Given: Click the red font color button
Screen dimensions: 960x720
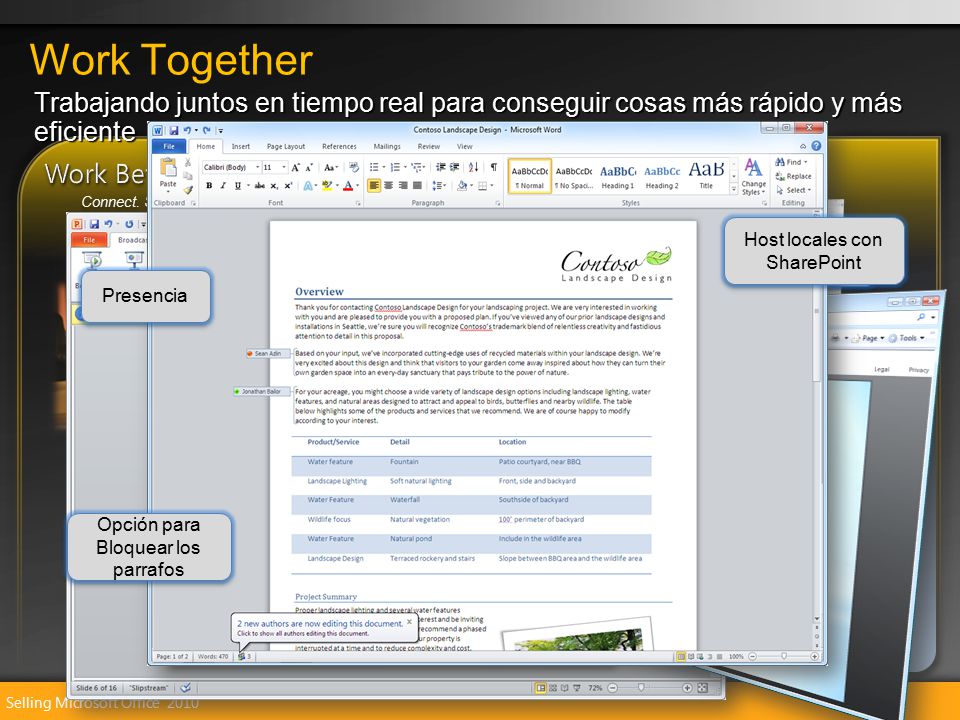Looking at the screenshot, I should coord(348,186).
